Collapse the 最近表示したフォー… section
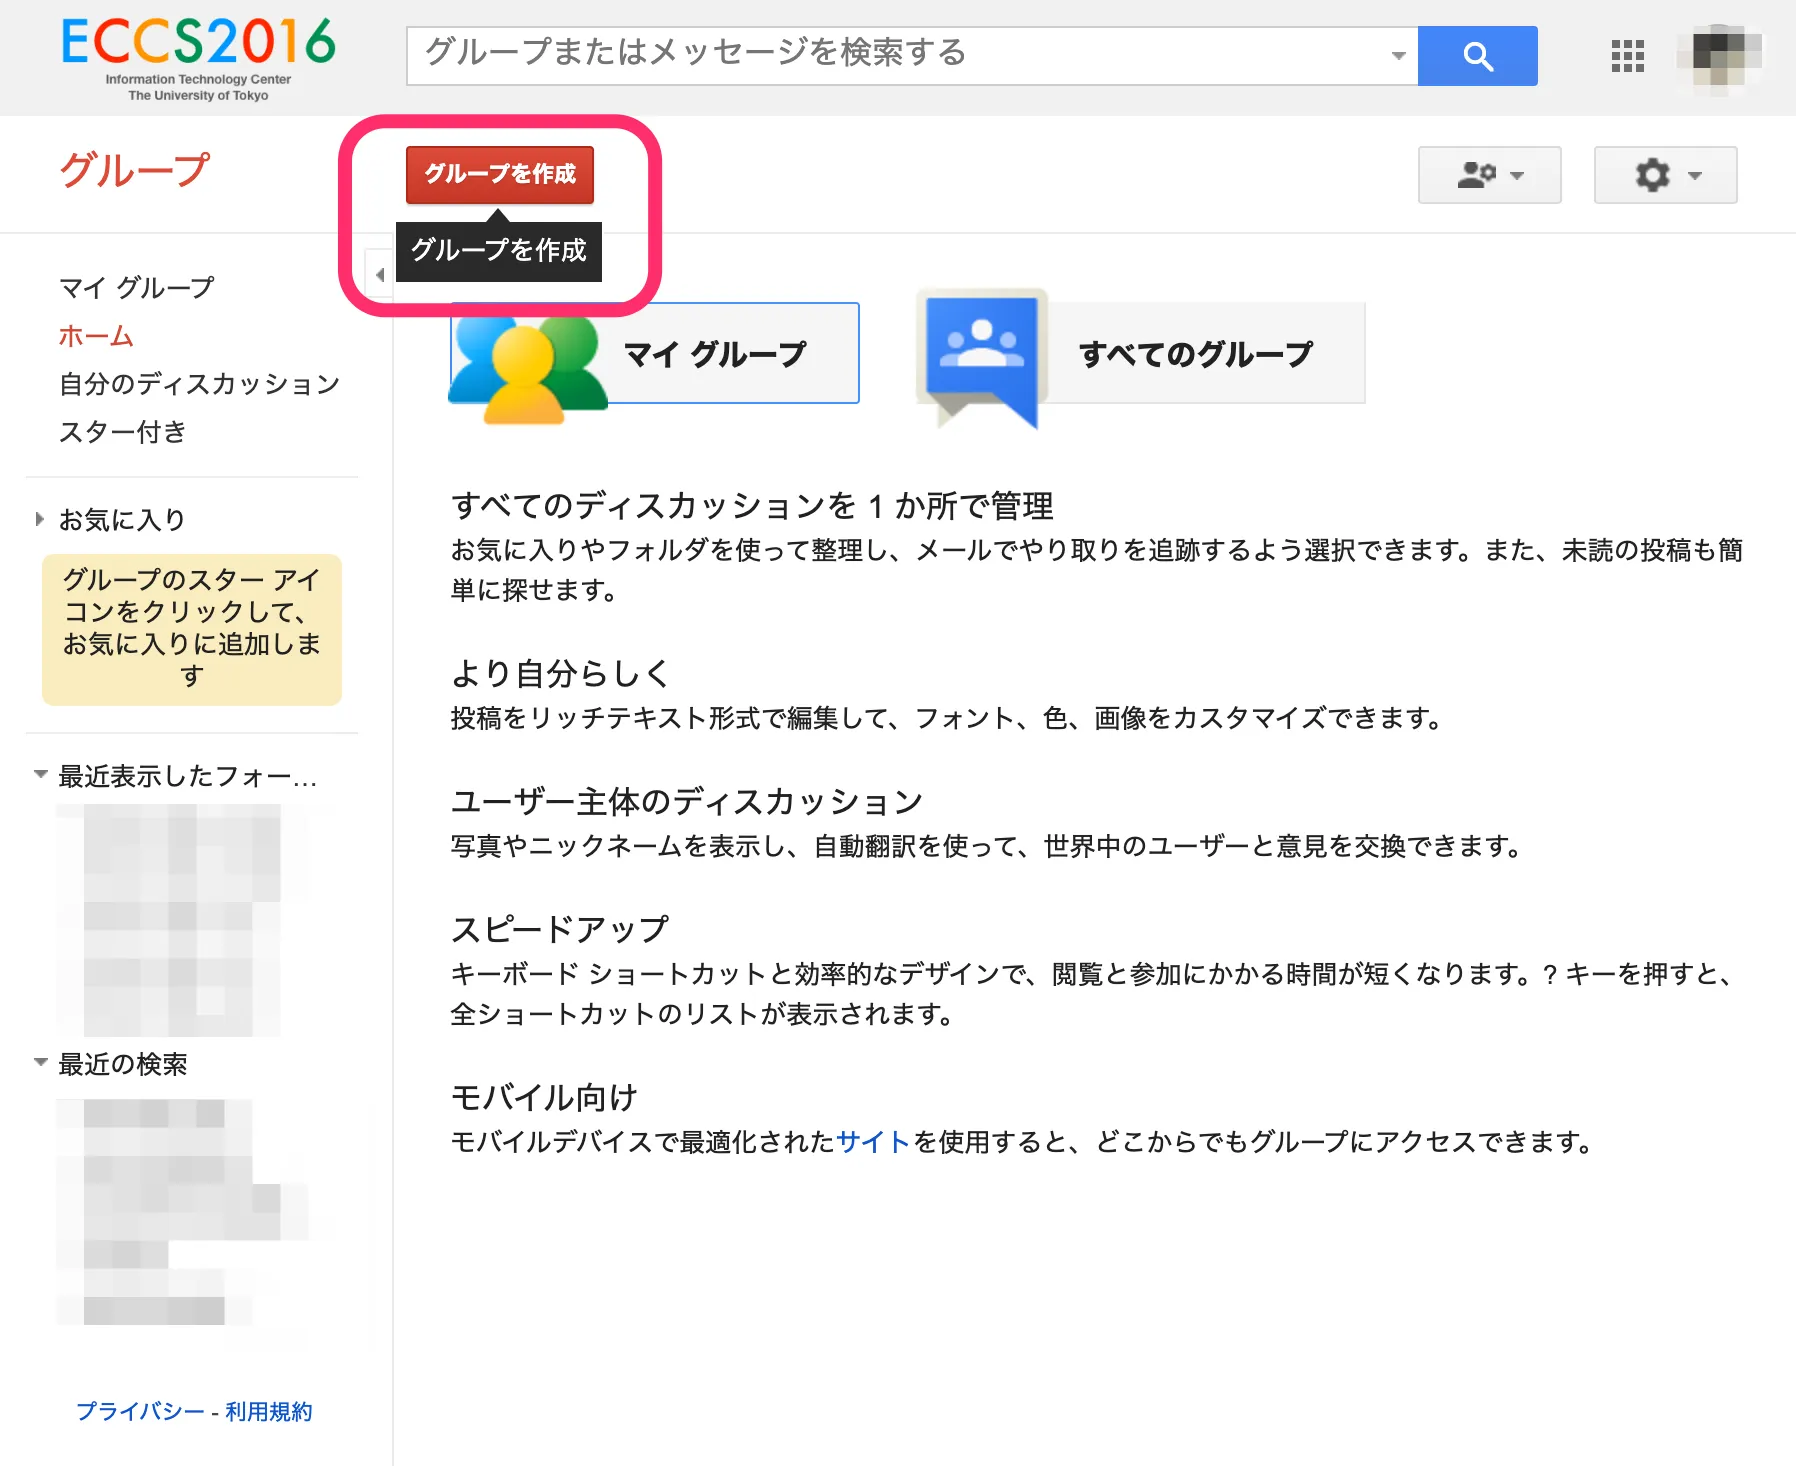 click(40, 775)
